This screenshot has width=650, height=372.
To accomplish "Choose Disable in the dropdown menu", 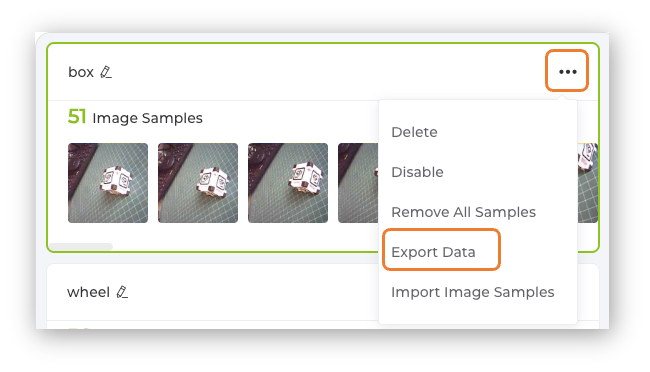I will [417, 172].
